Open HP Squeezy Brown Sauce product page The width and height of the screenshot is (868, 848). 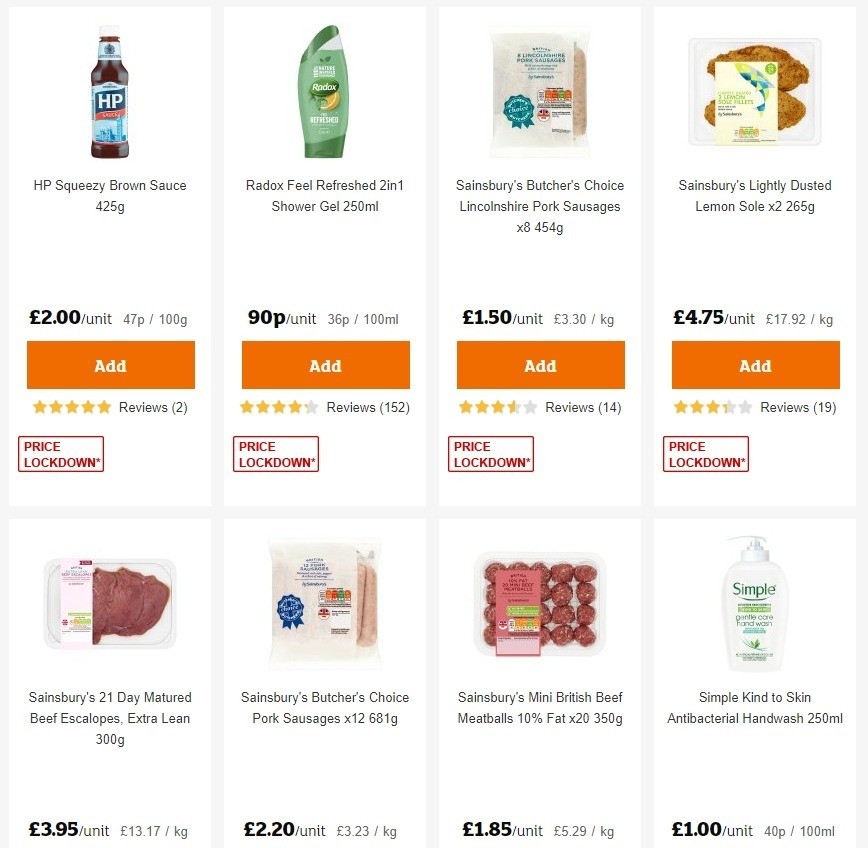click(x=110, y=196)
